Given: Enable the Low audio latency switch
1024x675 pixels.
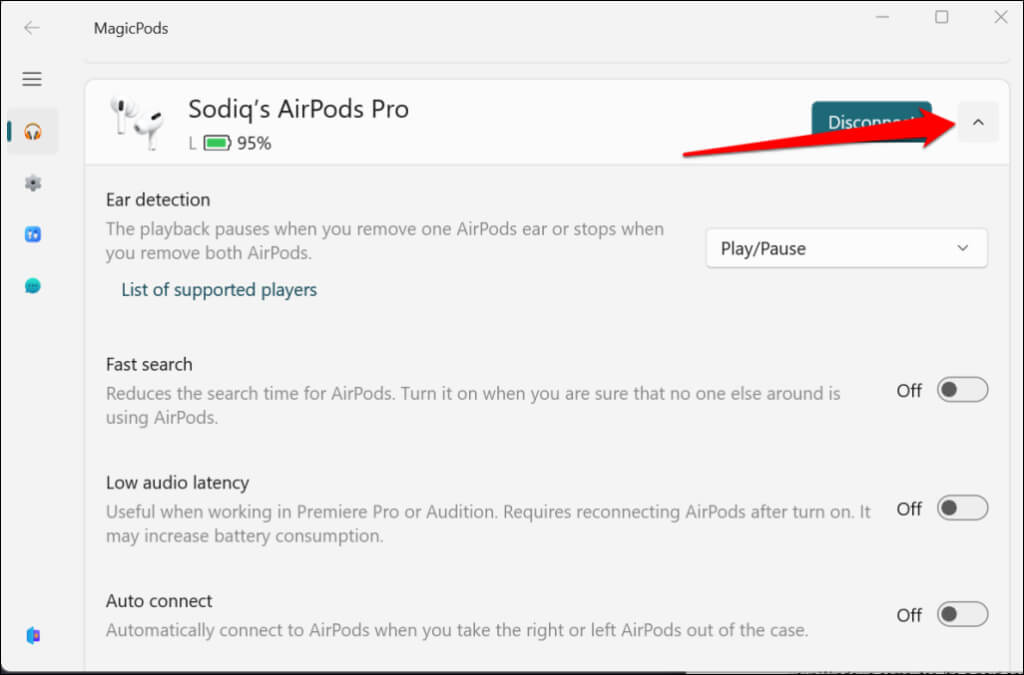Looking at the screenshot, I should (962, 508).
